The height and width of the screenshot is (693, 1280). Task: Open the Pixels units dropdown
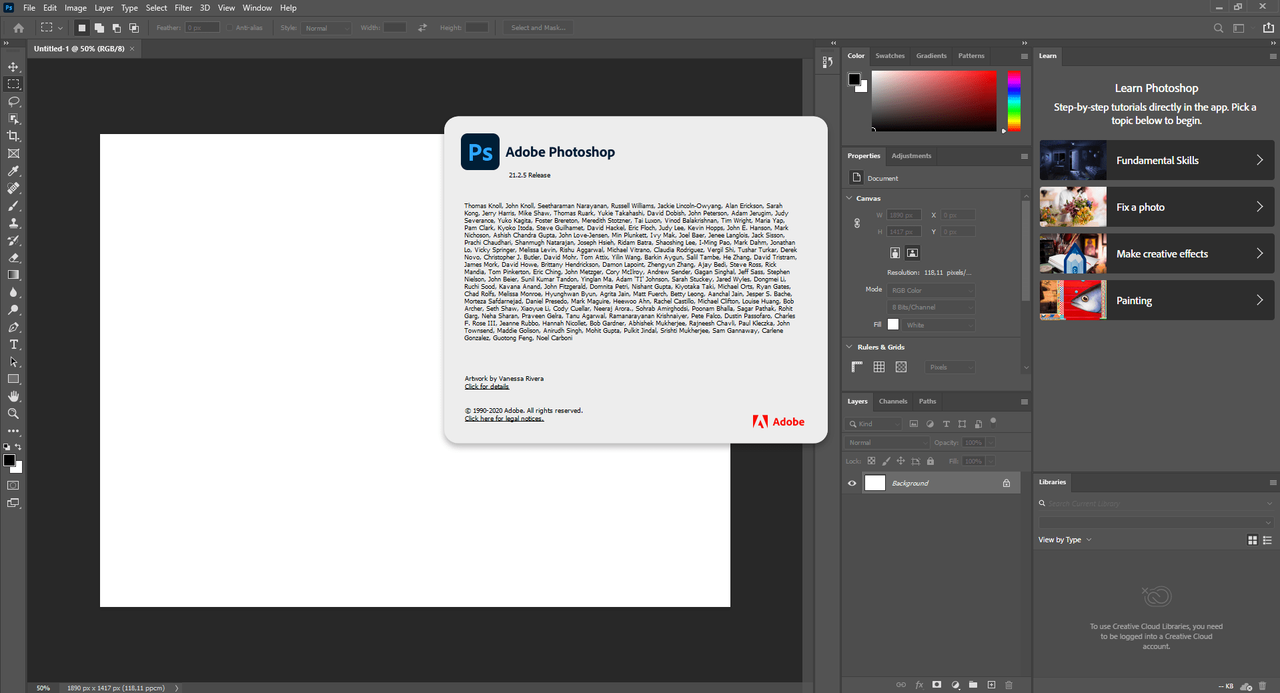point(950,367)
